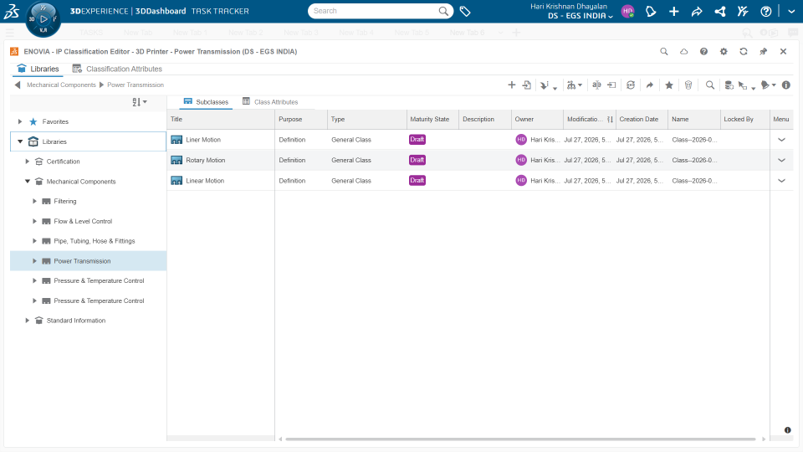Open the 3DEXPERIENCE compass
This screenshot has width=803, height=452.
coord(43,19)
